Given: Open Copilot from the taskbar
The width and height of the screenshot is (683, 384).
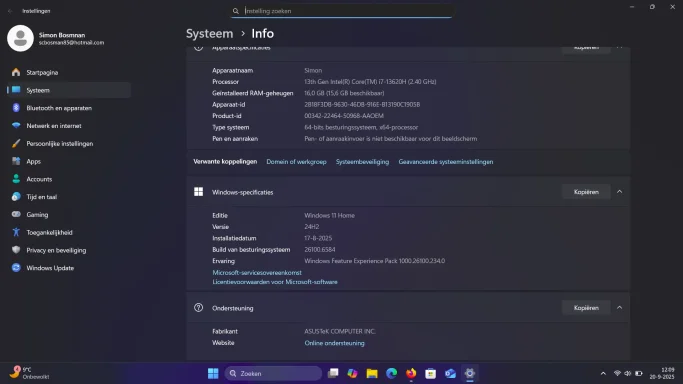Looking at the screenshot, I should pyautogui.click(x=352, y=374).
